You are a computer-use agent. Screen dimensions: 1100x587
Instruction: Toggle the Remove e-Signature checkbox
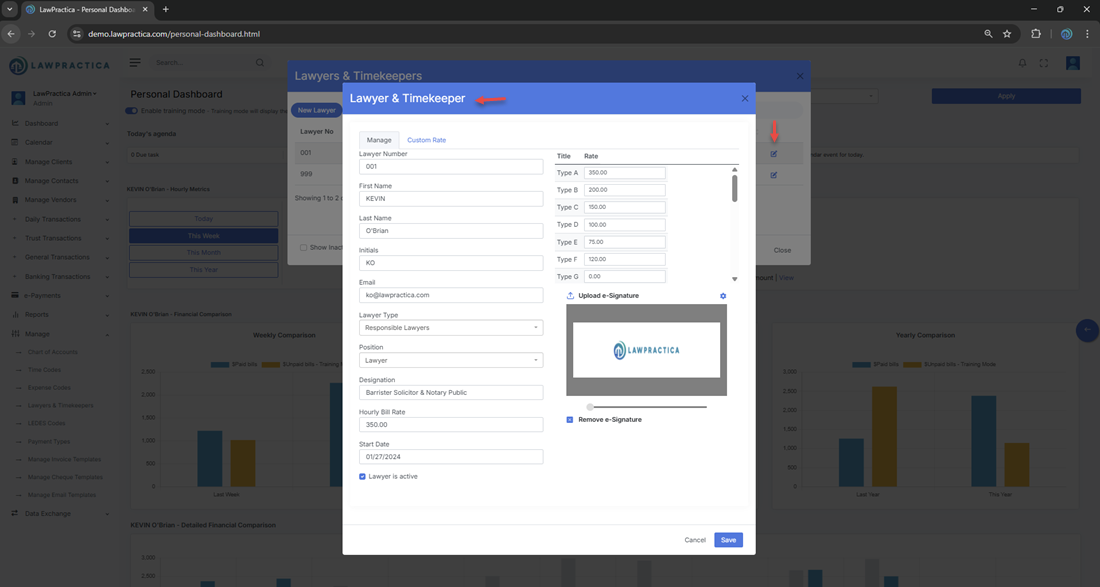570,420
